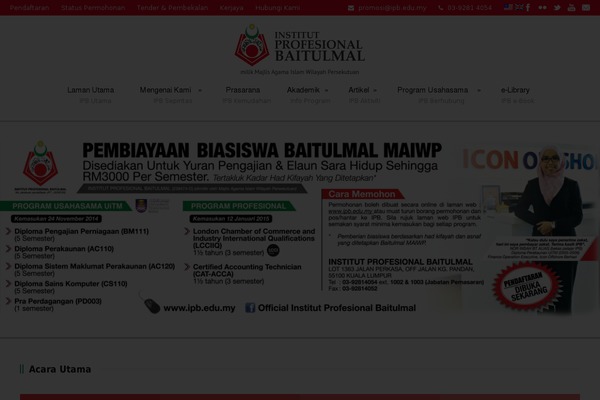The height and width of the screenshot is (400, 600).
Task: Click the Program Usahasama UiTM green label
Action: click(67, 206)
